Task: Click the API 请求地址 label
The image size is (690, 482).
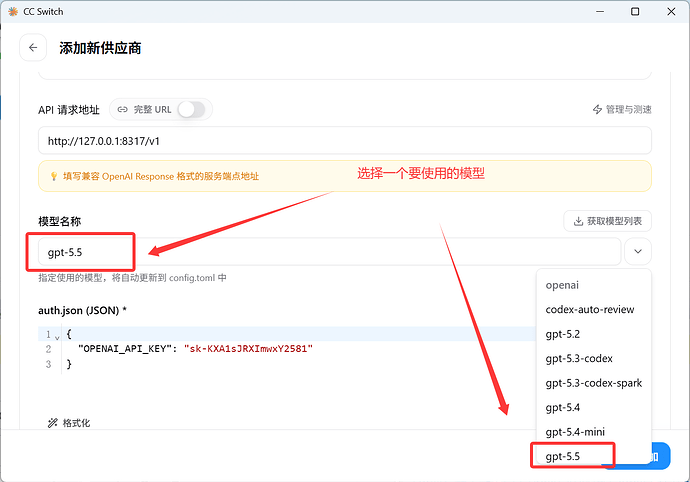Action: point(69,110)
